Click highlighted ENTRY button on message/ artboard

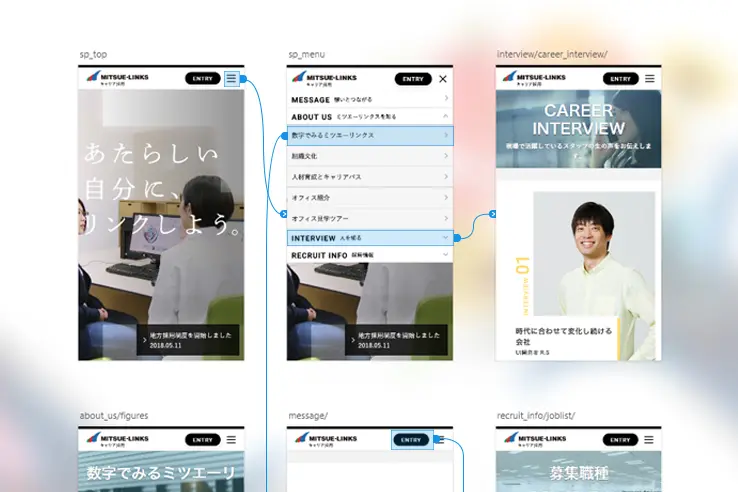411,440
